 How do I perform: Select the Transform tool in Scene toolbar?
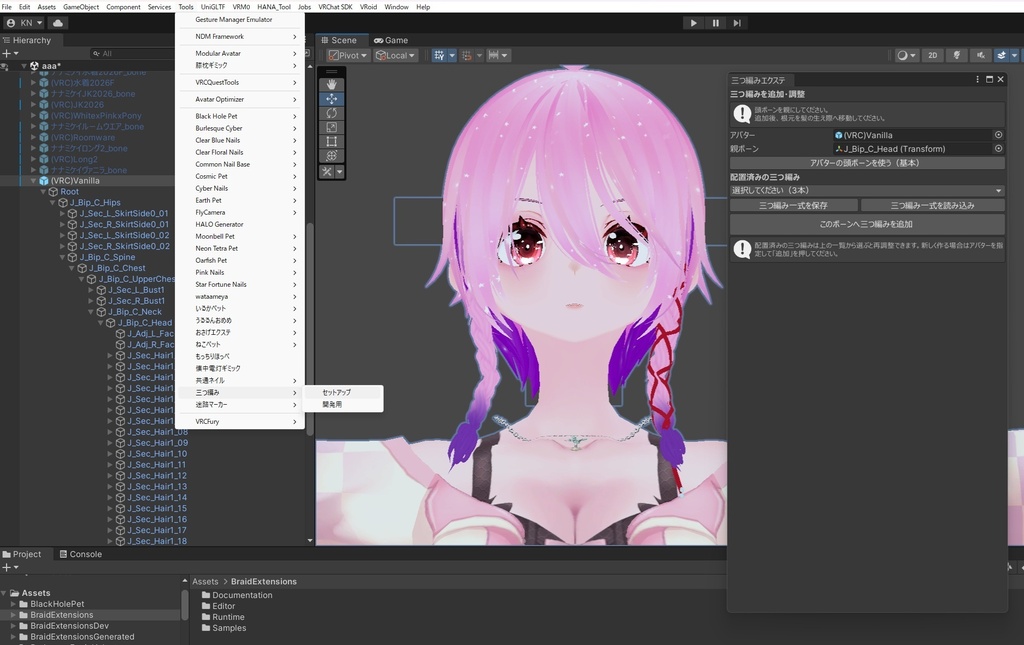click(332, 155)
